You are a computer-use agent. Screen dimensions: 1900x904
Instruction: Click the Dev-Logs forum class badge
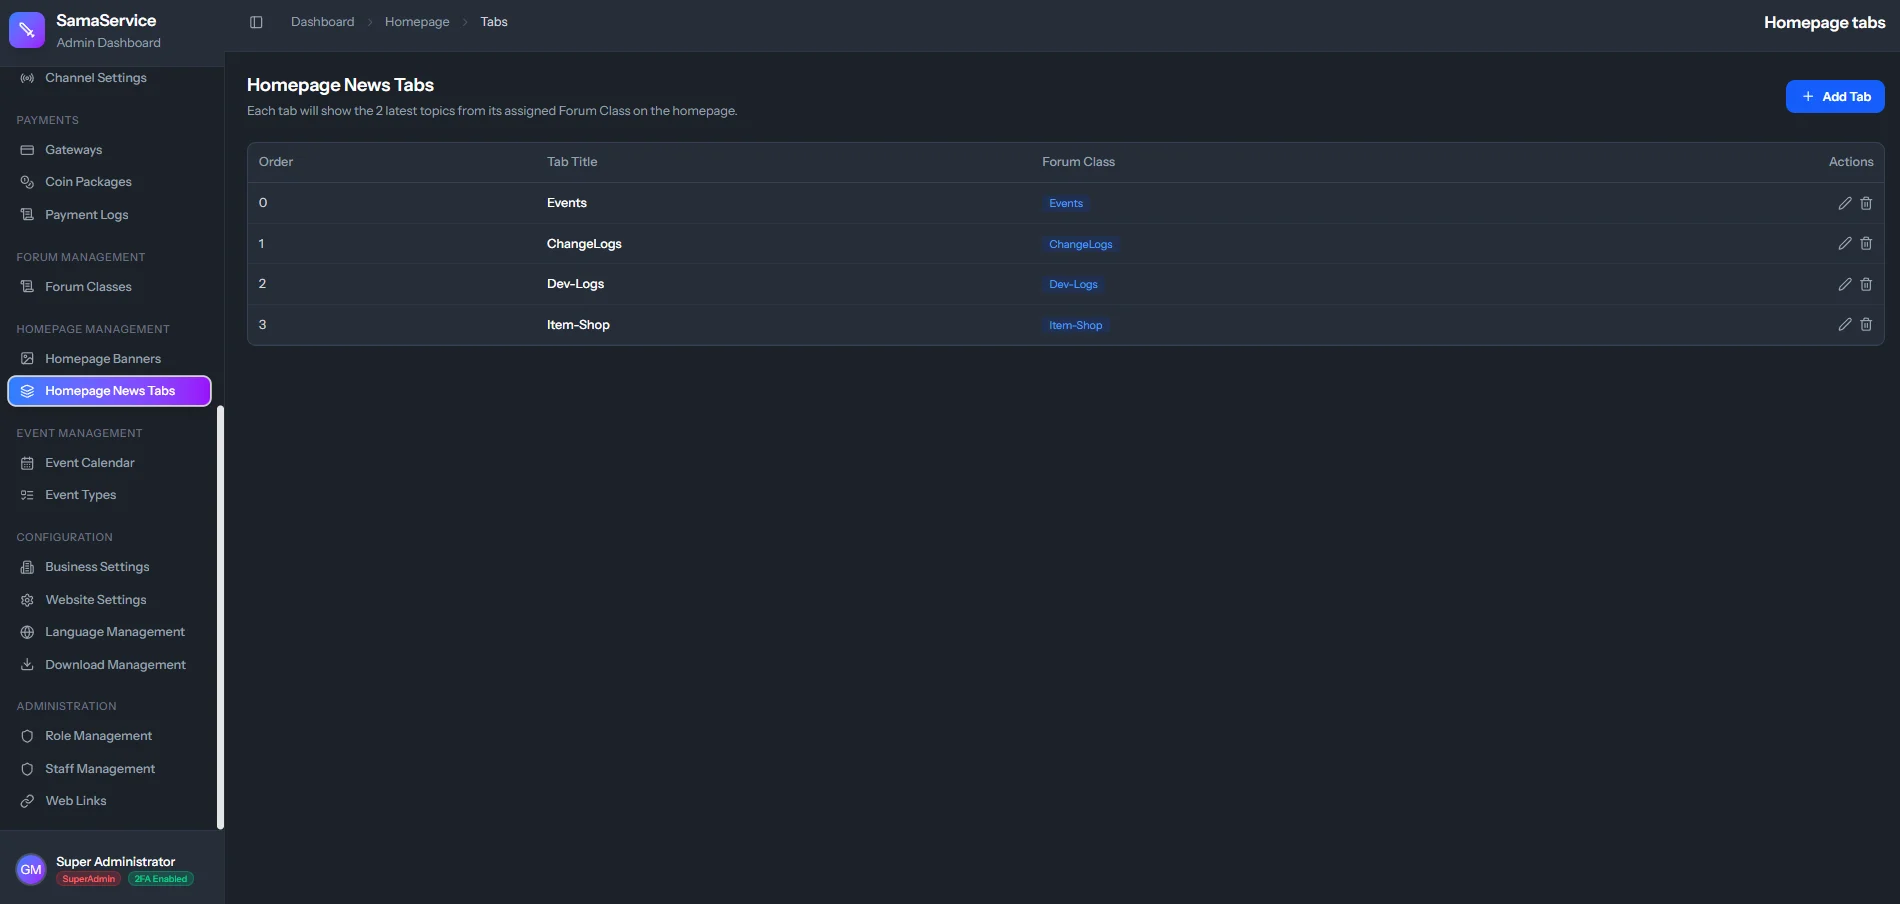click(1073, 284)
